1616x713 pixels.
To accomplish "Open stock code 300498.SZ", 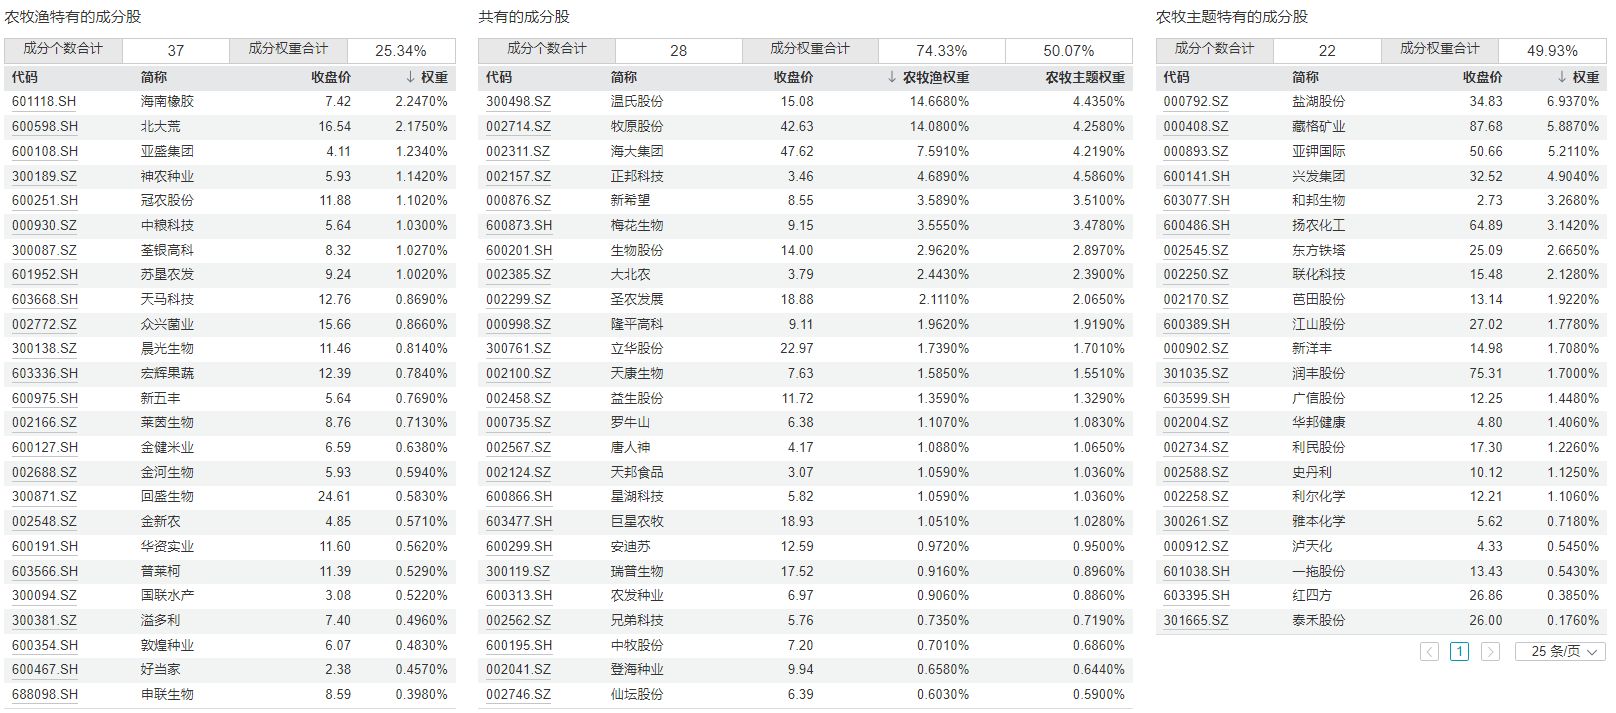I will 518,102.
